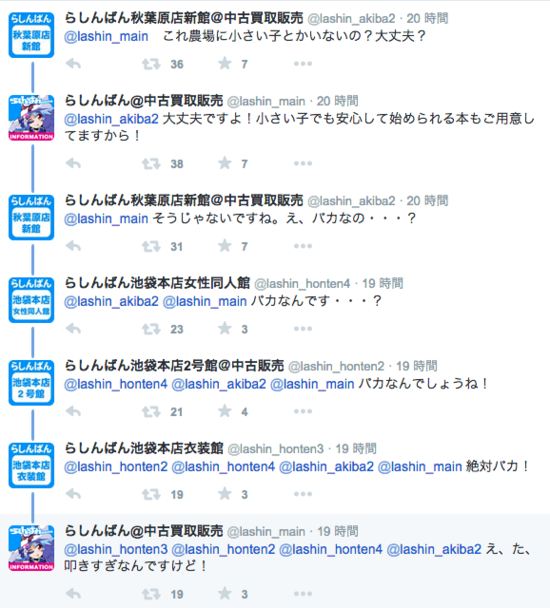Reply to the first lashin_akiba2 tweet
This screenshot has height=608, width=550.
(73, 64)
